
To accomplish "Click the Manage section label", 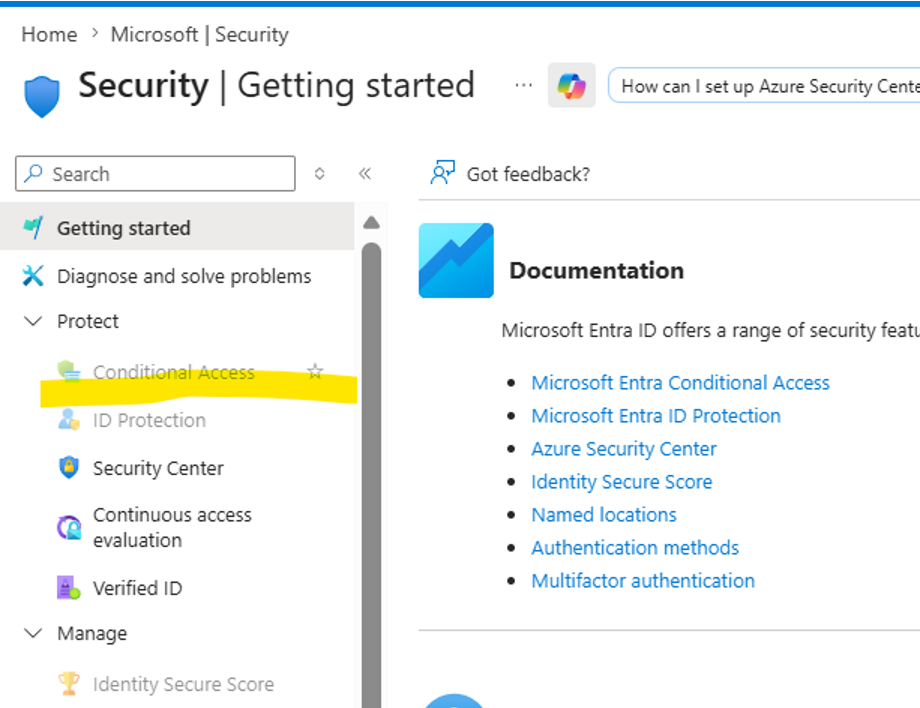I will click(x=92, y=633).
